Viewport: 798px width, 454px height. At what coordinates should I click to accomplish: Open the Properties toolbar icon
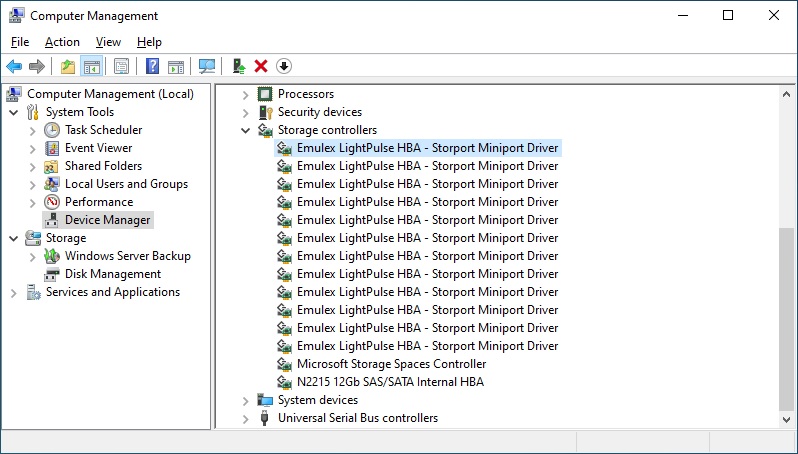coord(121,66)
